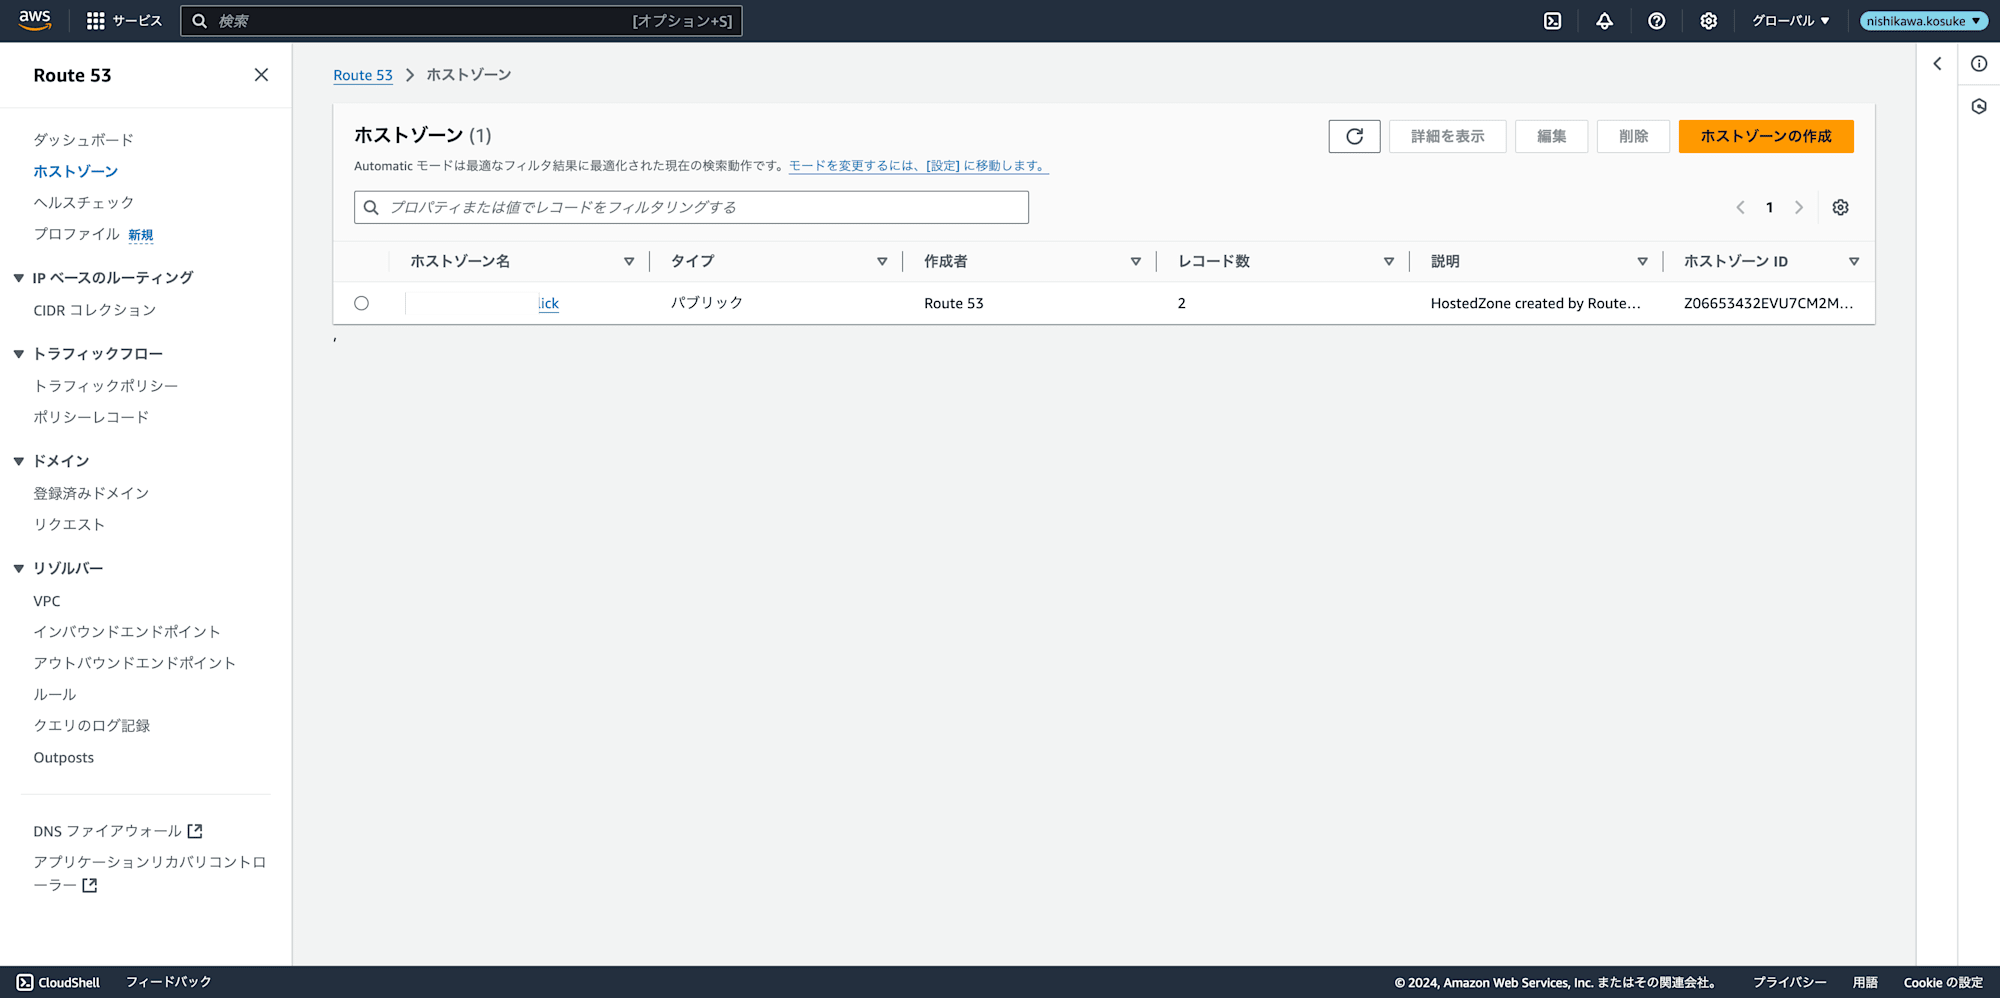Click the record filter search field
Image resolution: width=2000 pixels, height=998 pixels.
click(x=691, y=207)
